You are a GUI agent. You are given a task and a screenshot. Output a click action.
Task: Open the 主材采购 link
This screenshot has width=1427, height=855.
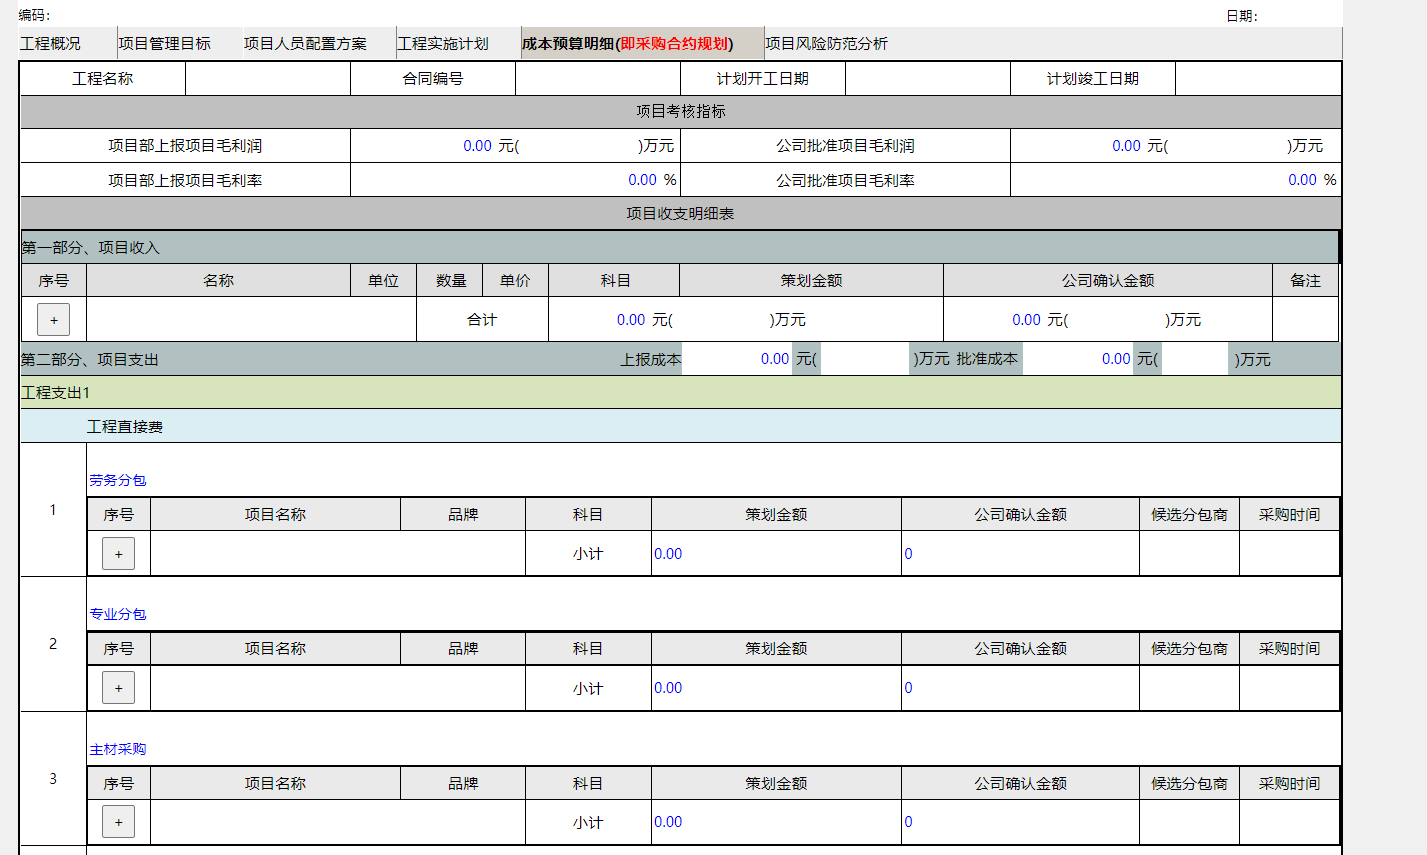tap(118, 749)
